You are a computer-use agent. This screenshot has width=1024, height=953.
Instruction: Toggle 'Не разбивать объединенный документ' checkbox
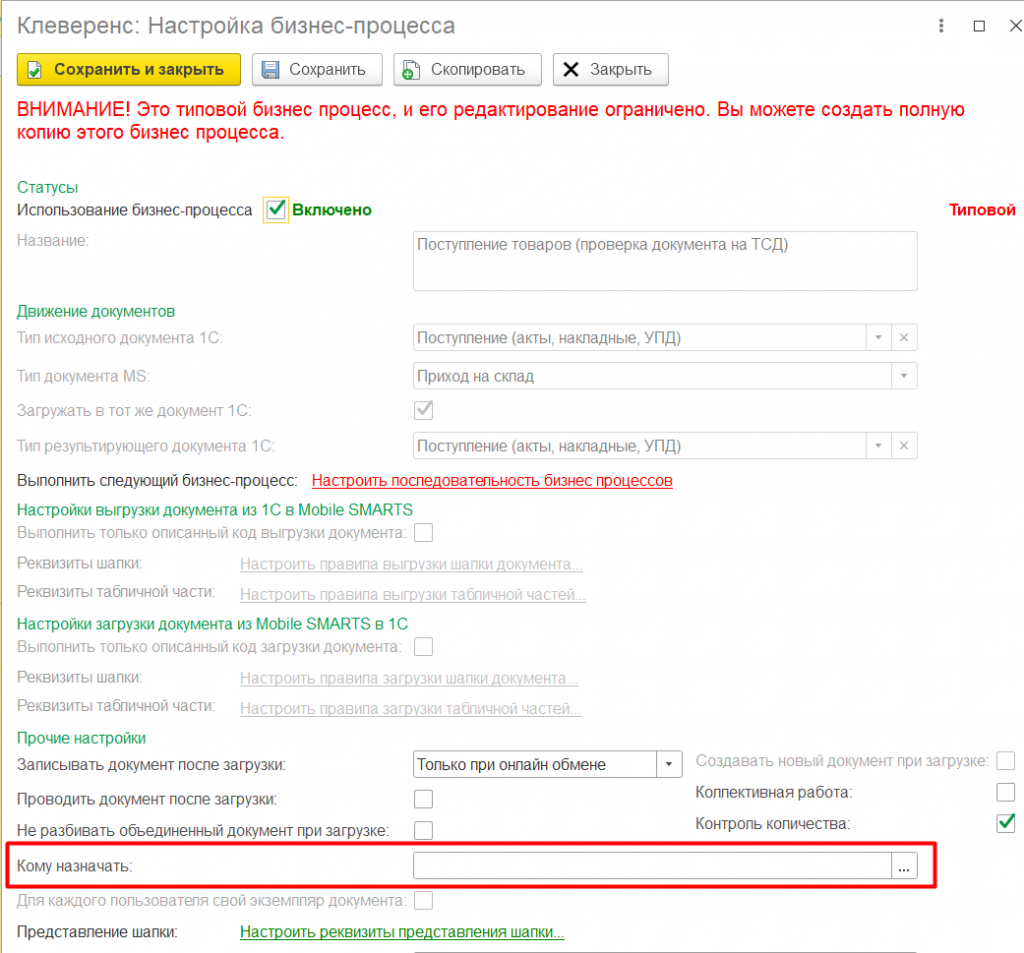(x=423, y=830)
